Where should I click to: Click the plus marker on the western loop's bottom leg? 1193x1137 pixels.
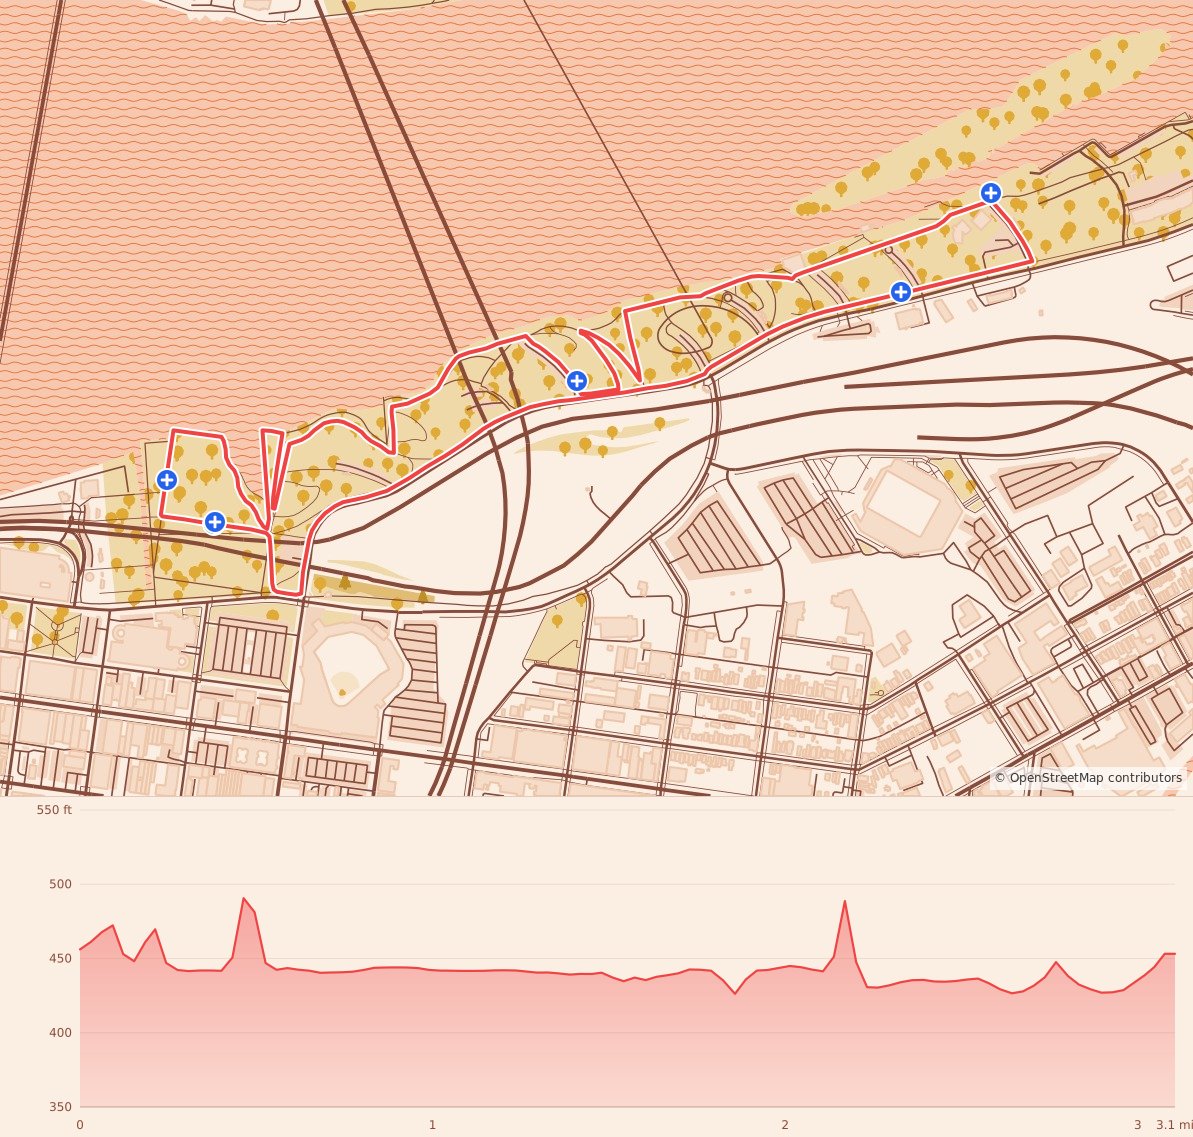pos(215,522)
